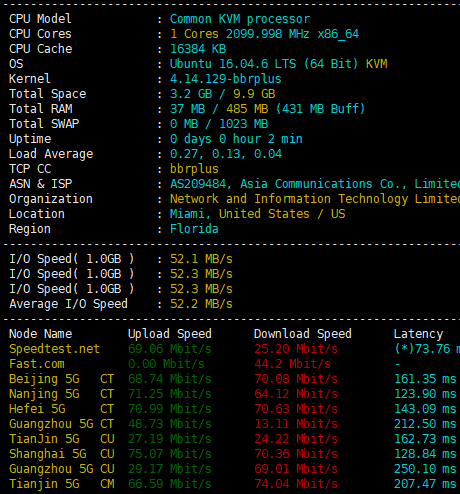Click Guangzhou CT download '13.11 Mbit/s'

click(x=296, y=424)
